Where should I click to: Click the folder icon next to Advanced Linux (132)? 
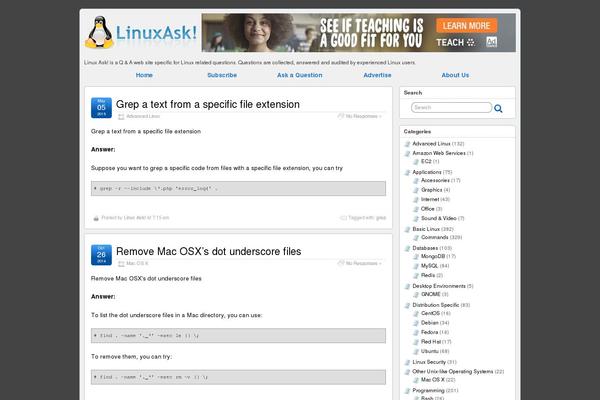click(408, 144)
